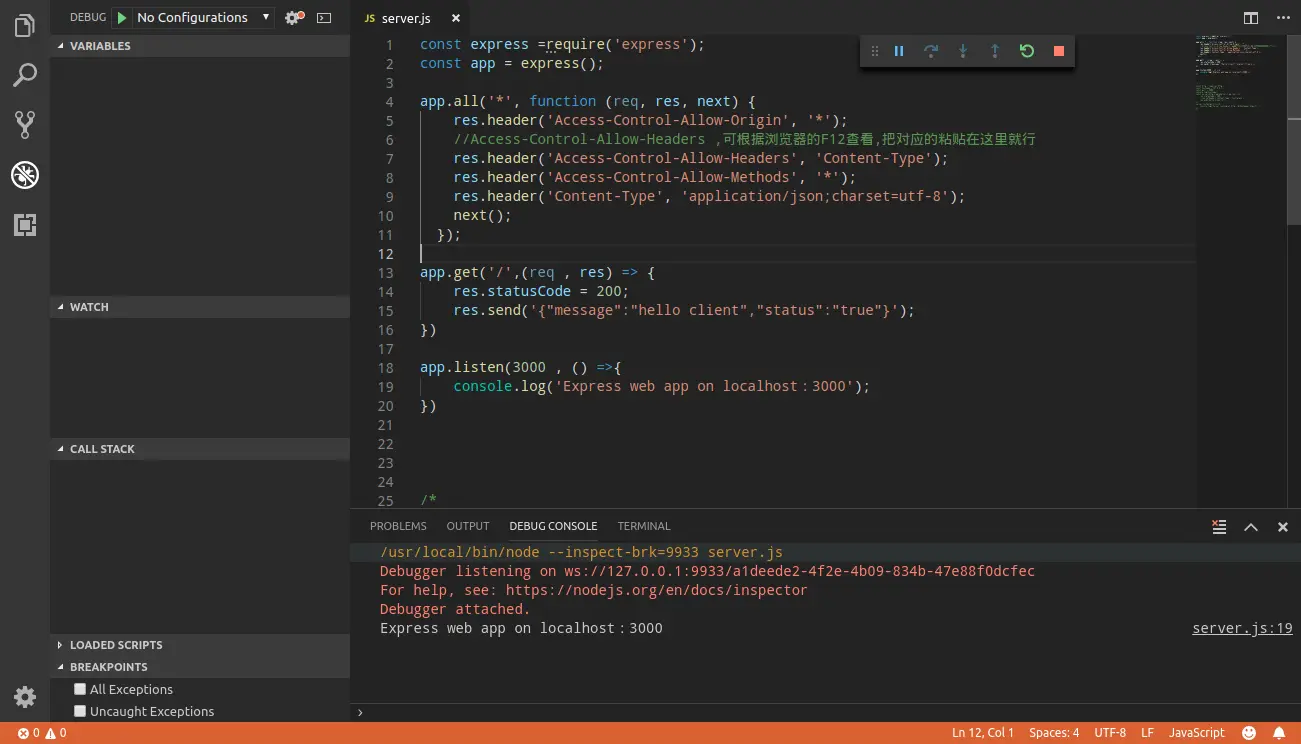Open the Search view in activity bar

pos(25,75)
